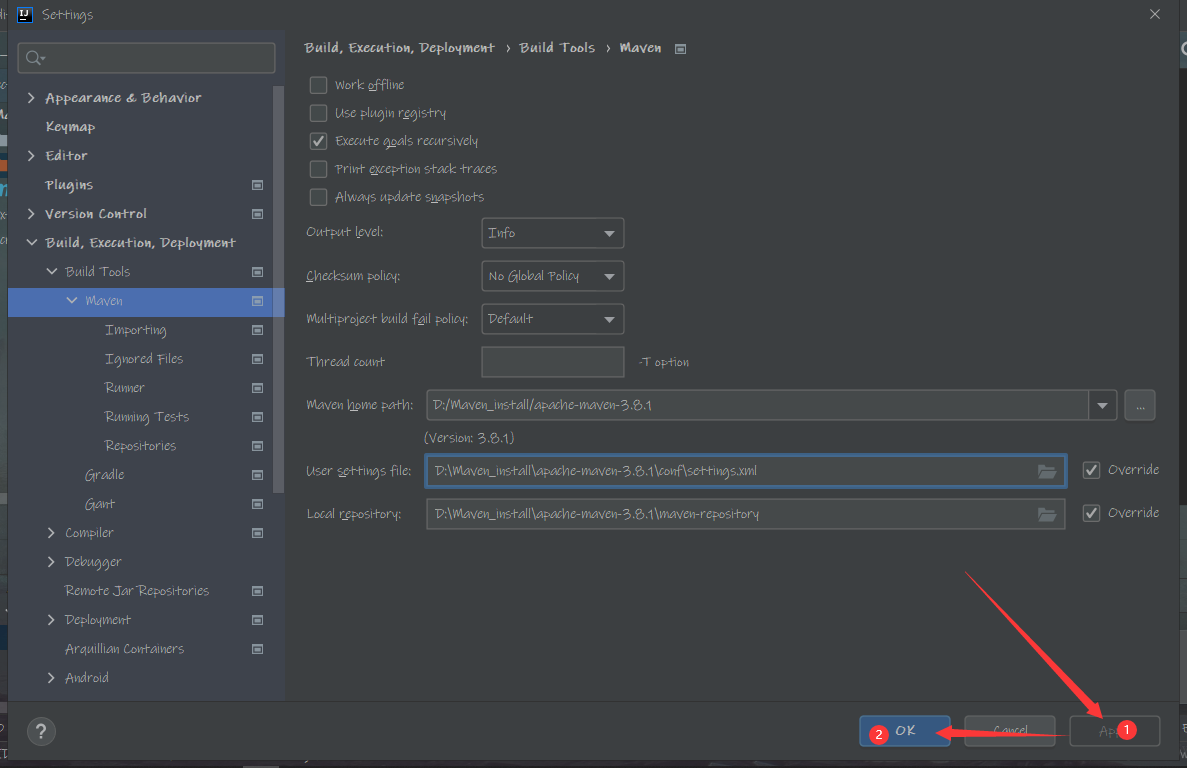The width and height of the screenshot is (1187, 768).
Task: Click the project-level icon beside Version Control
Action: (x=257, y=214)
